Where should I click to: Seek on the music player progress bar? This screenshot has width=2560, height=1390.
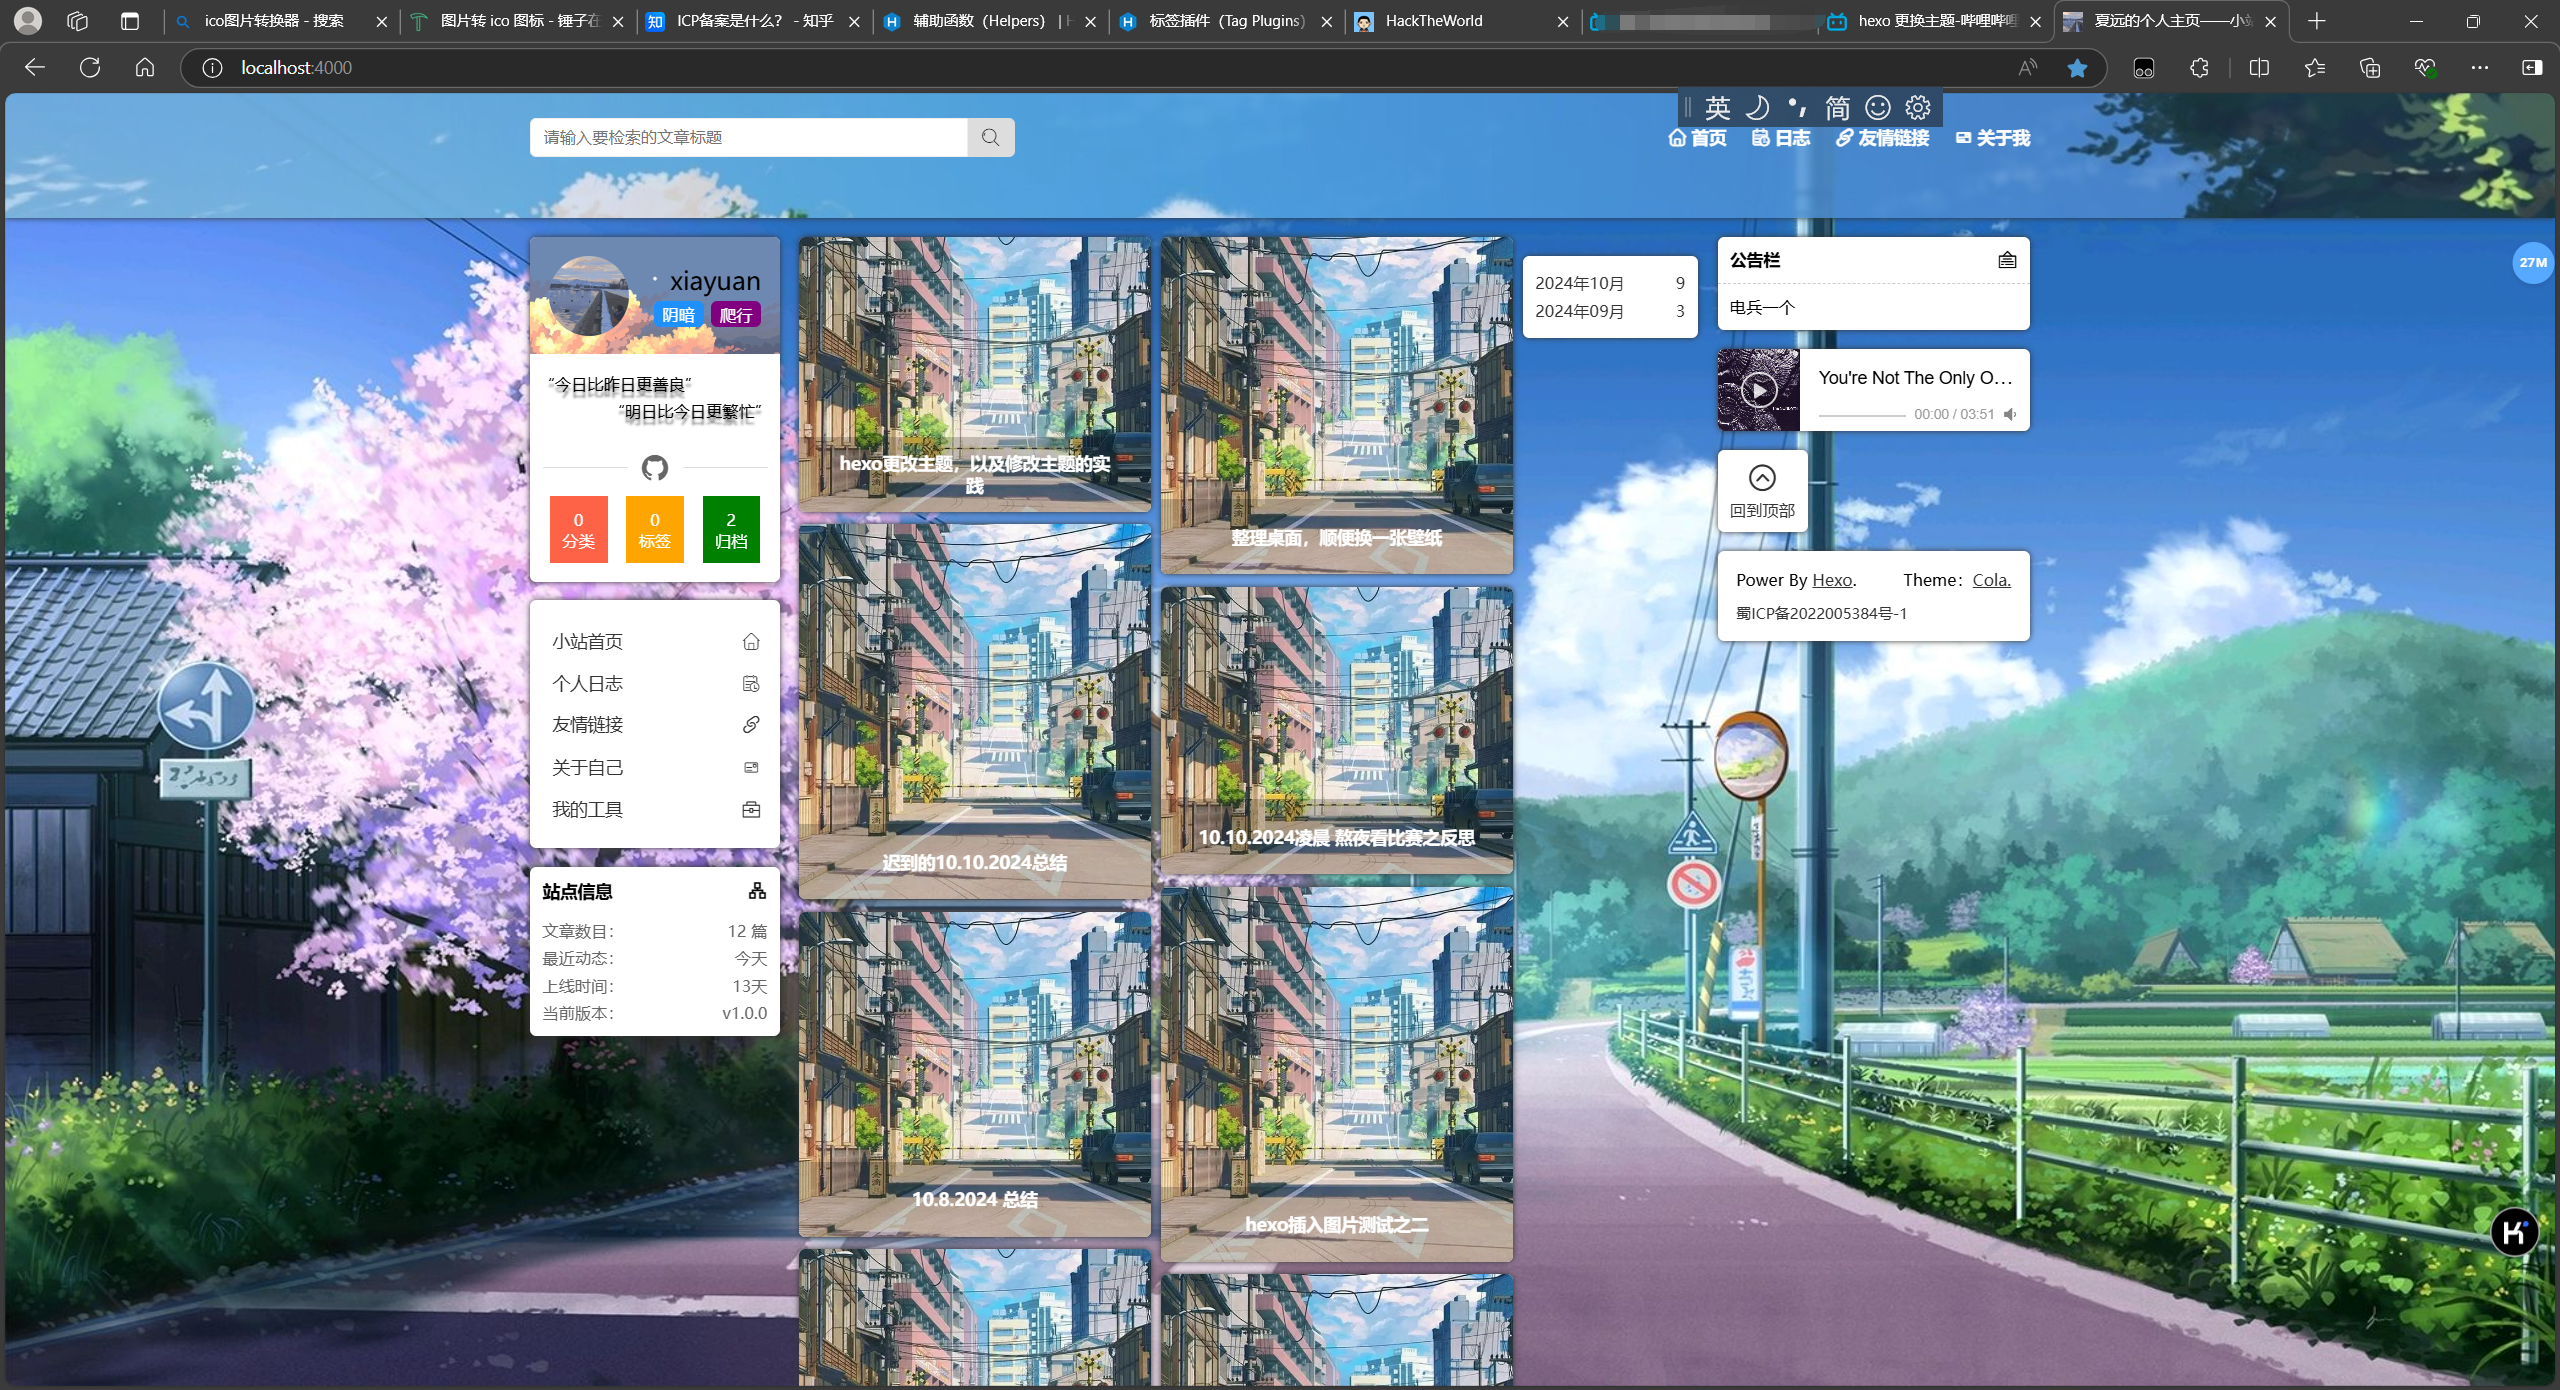[x=1861, y=414]
